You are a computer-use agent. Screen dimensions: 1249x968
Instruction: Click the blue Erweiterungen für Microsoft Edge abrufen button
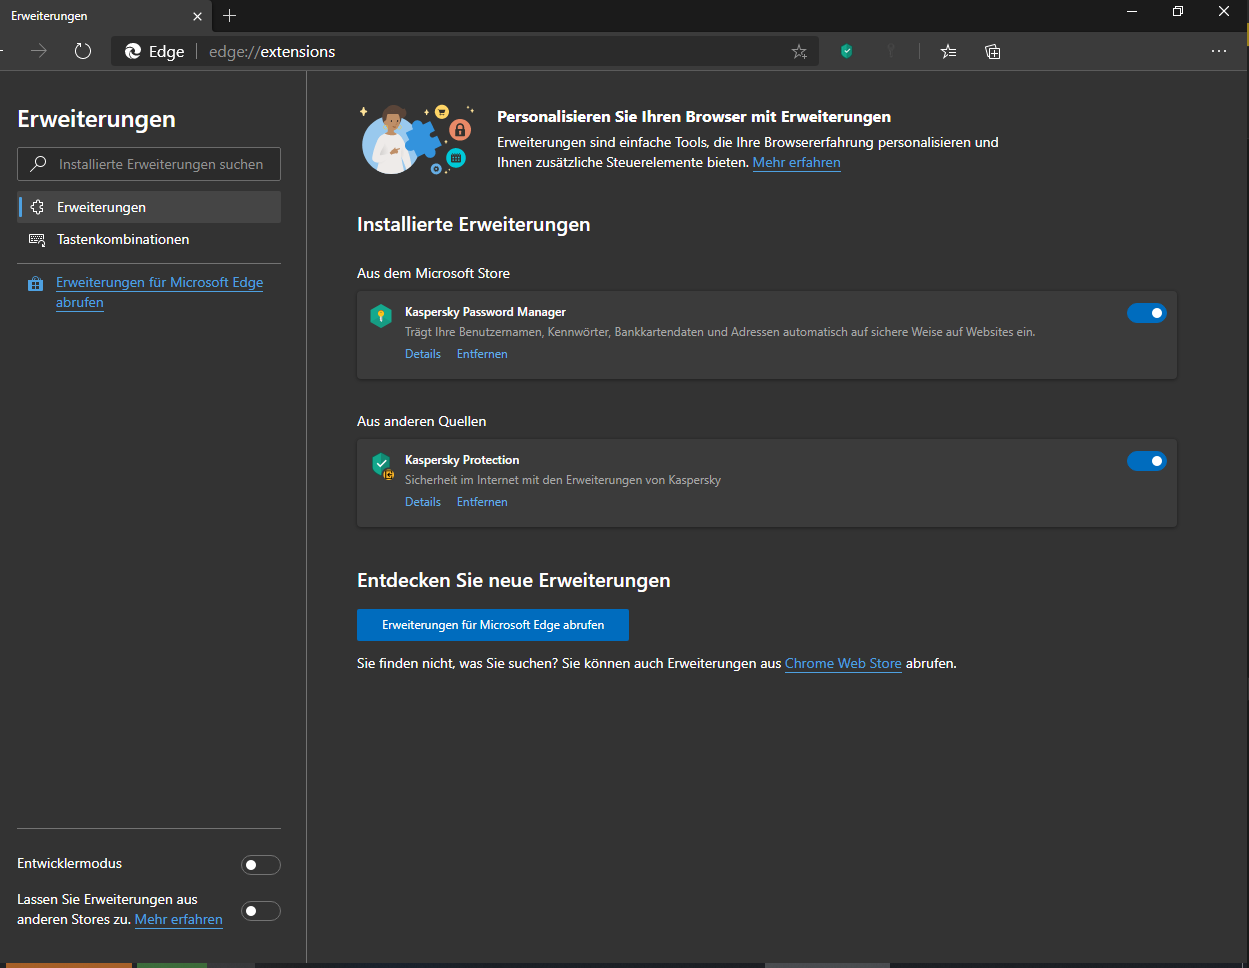coord(493,625)
